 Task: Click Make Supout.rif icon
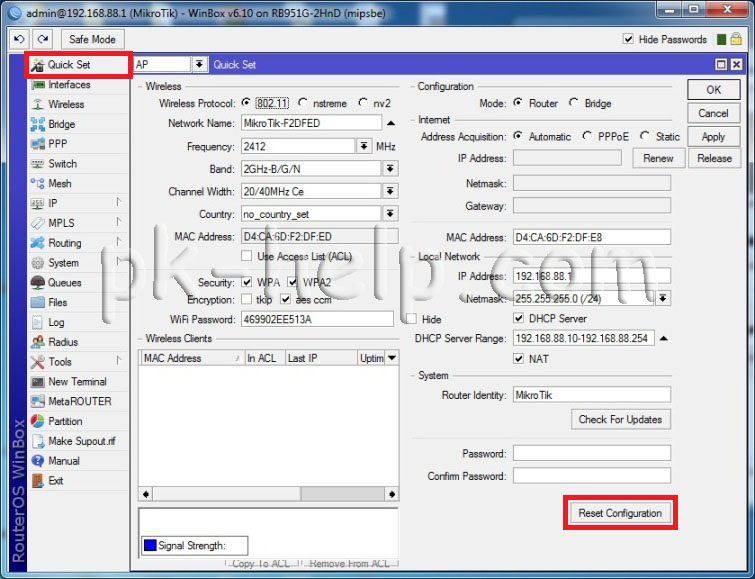[x=38, y=441]
